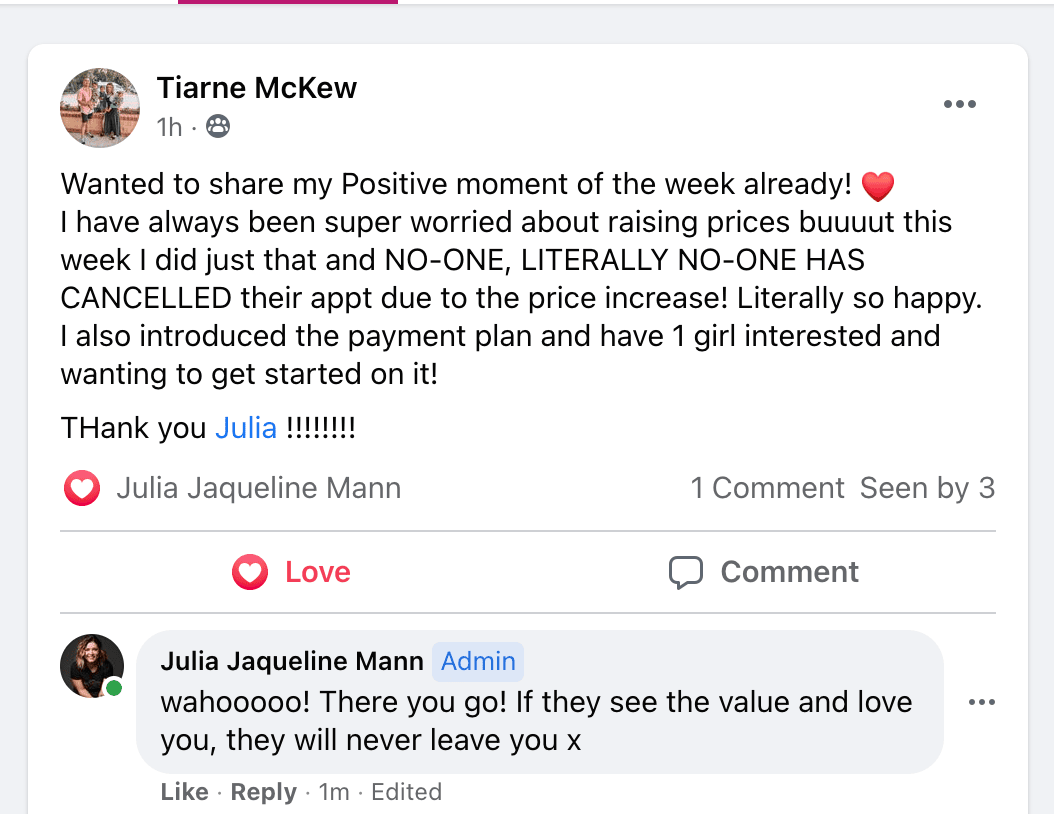Toggle the Love reaction on the post

coord(291,572)
